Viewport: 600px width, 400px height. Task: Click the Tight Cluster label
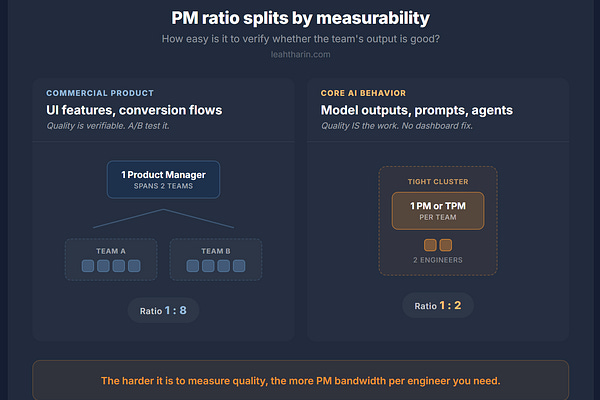coord(438,181)
